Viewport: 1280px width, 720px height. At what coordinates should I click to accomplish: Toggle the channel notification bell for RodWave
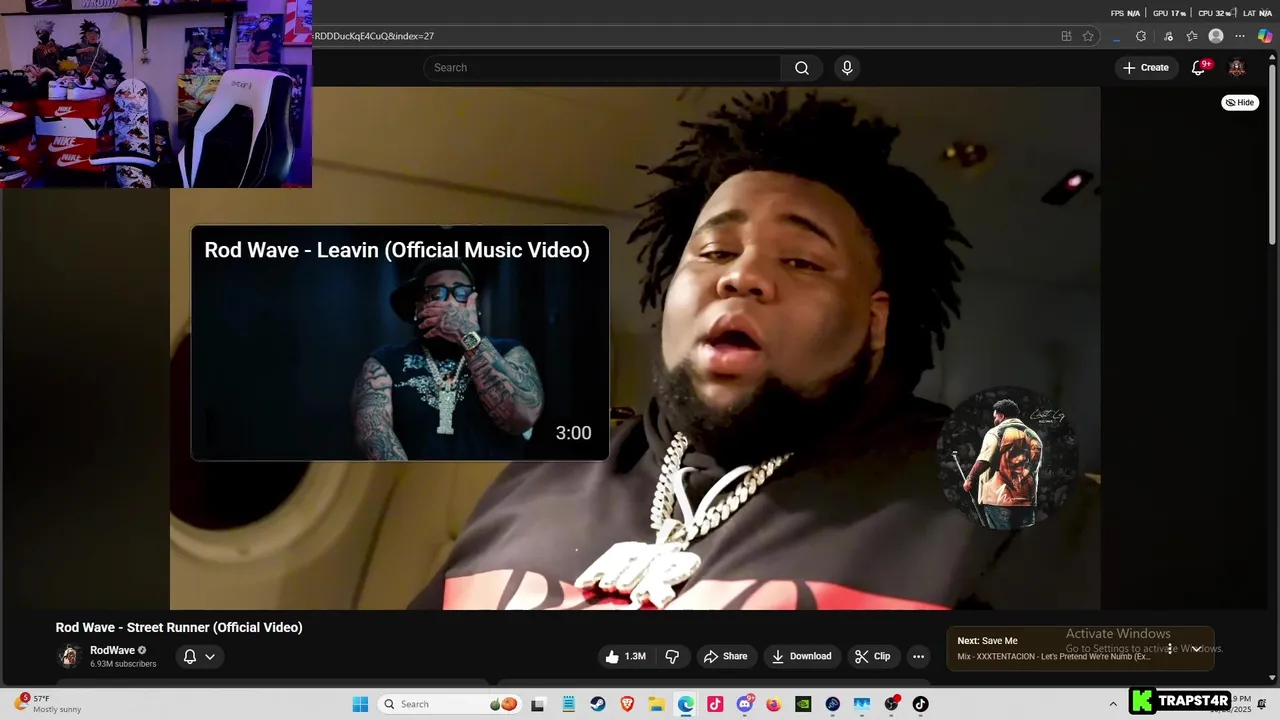(x=190, y=656)
